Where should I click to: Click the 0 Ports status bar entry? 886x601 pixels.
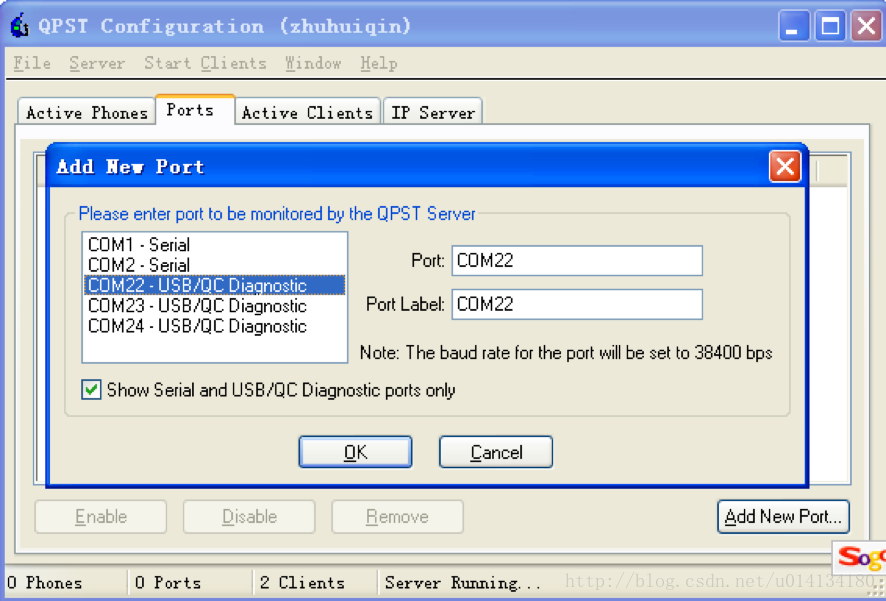point(168,582)
